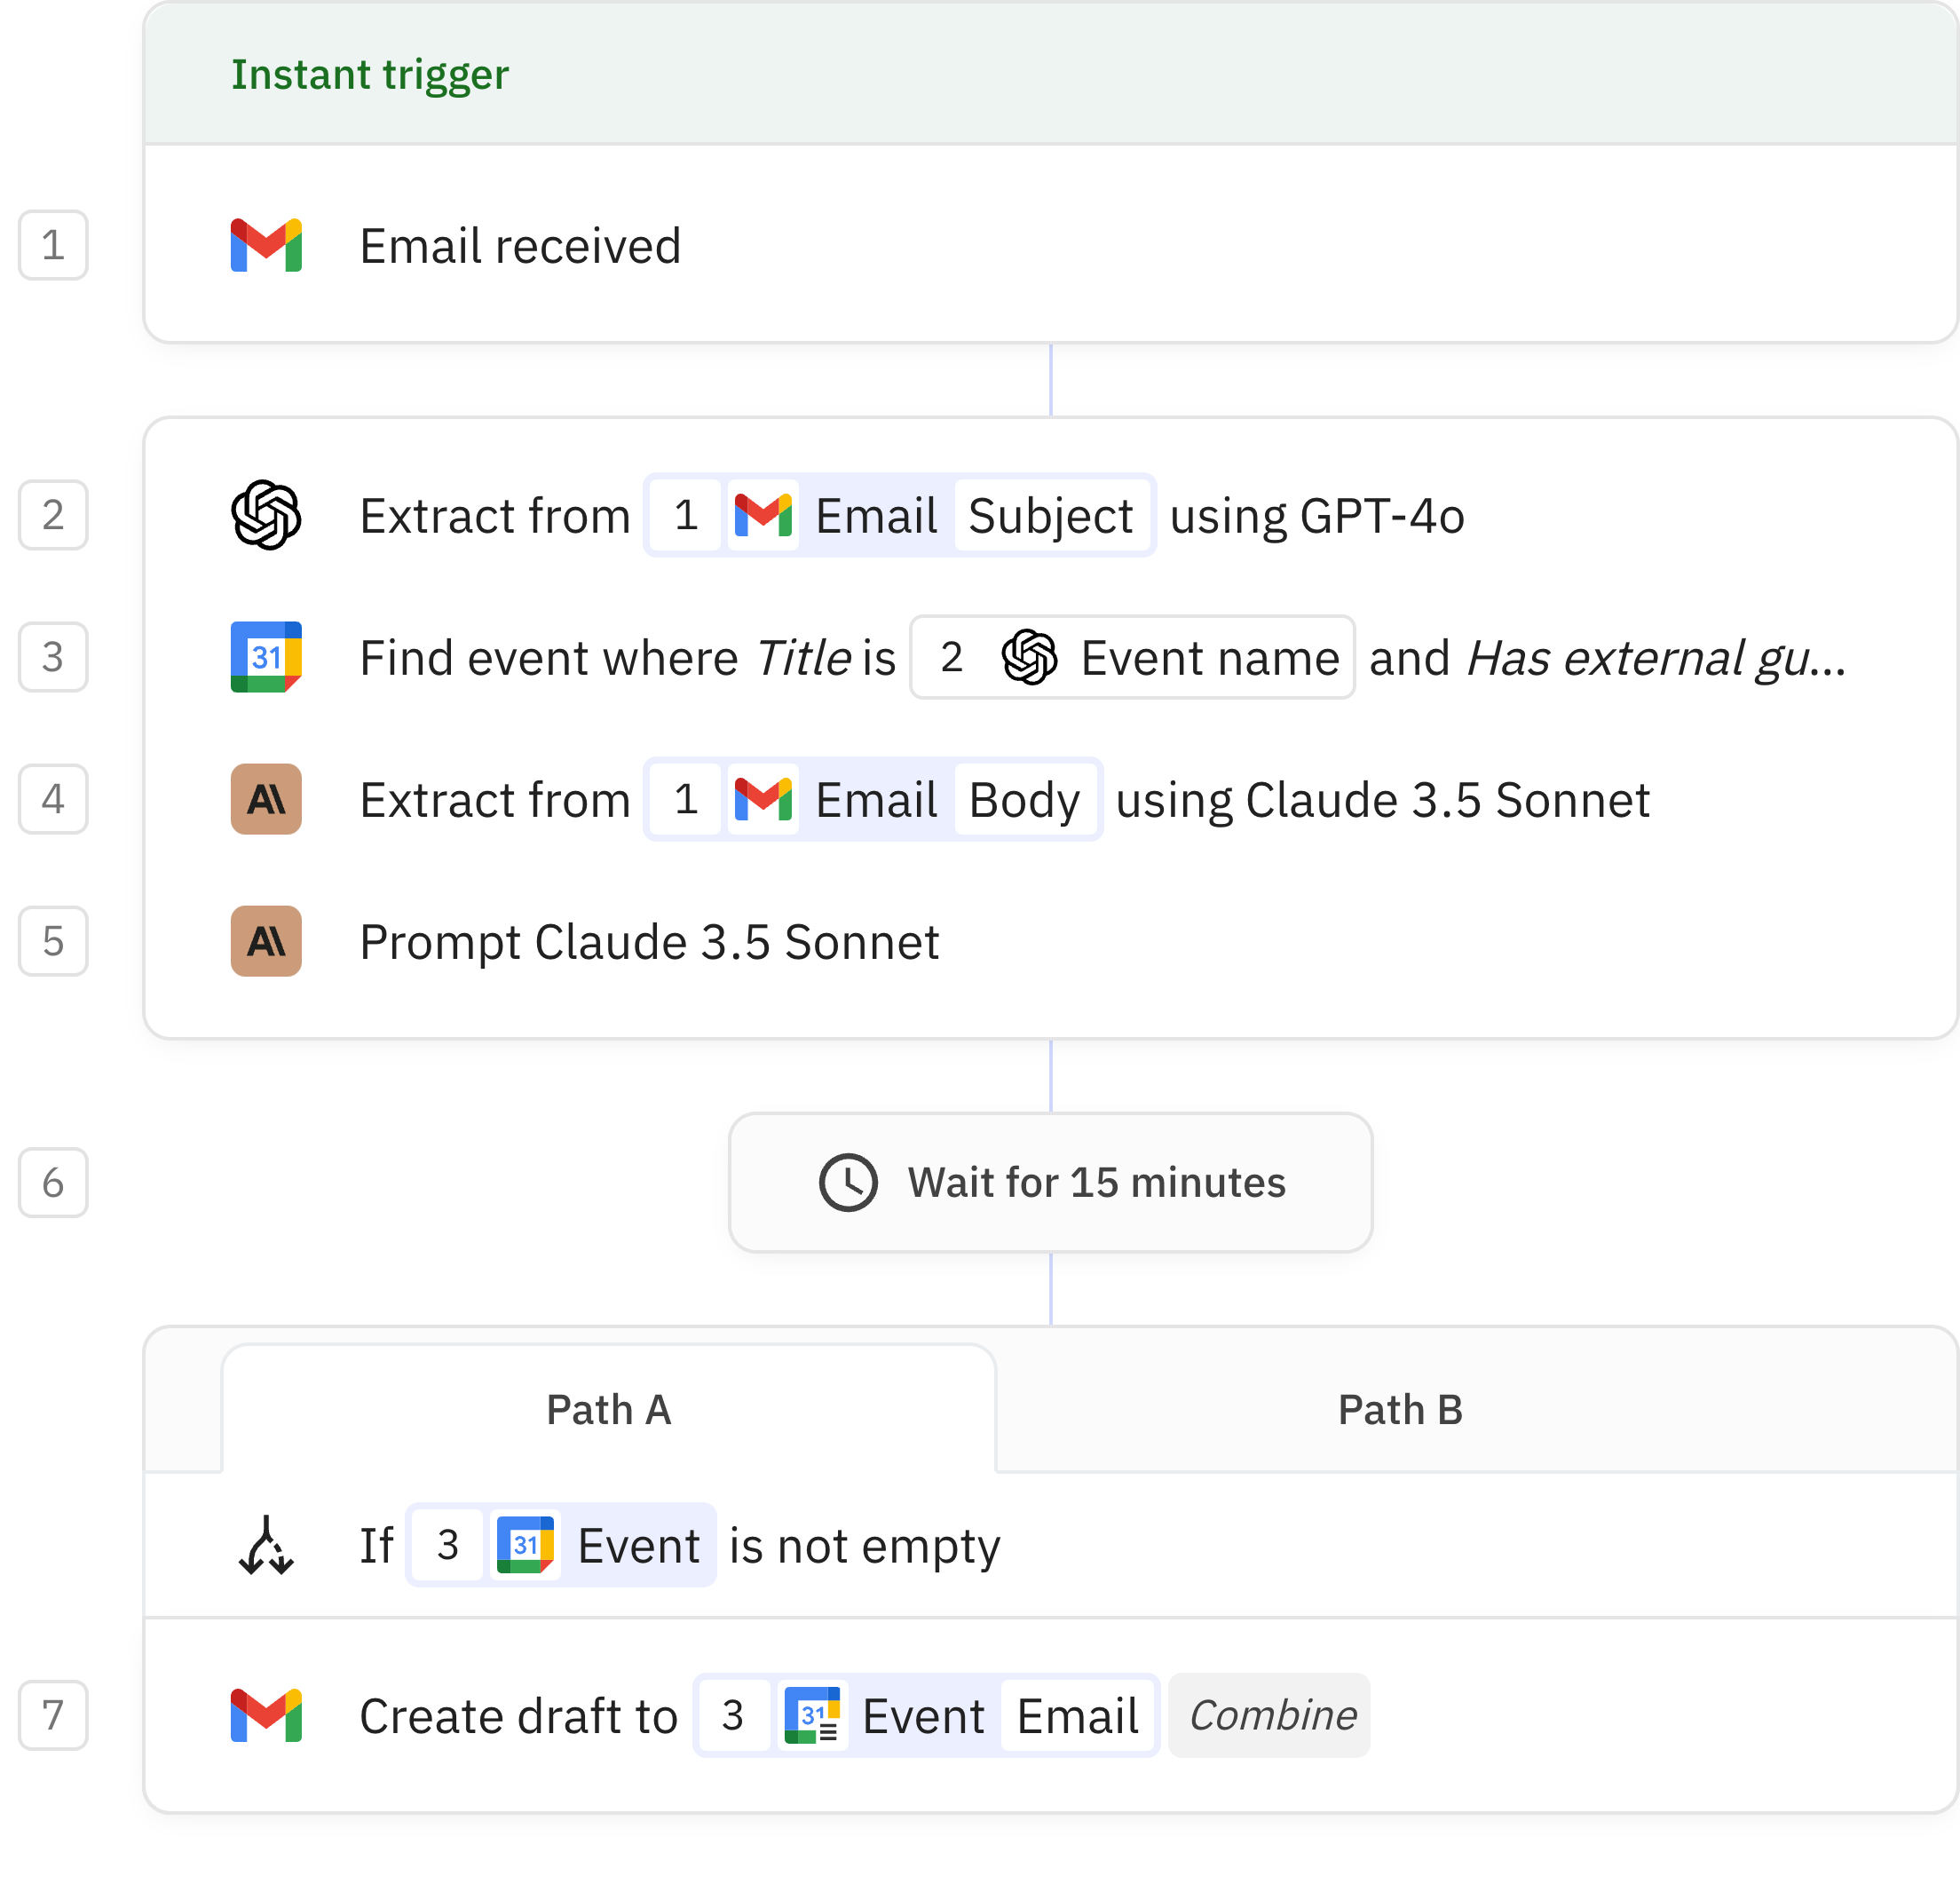1960x1900 pixels.
Task: Click the truncated 'Has external gu...' text
Action: 1656,659
